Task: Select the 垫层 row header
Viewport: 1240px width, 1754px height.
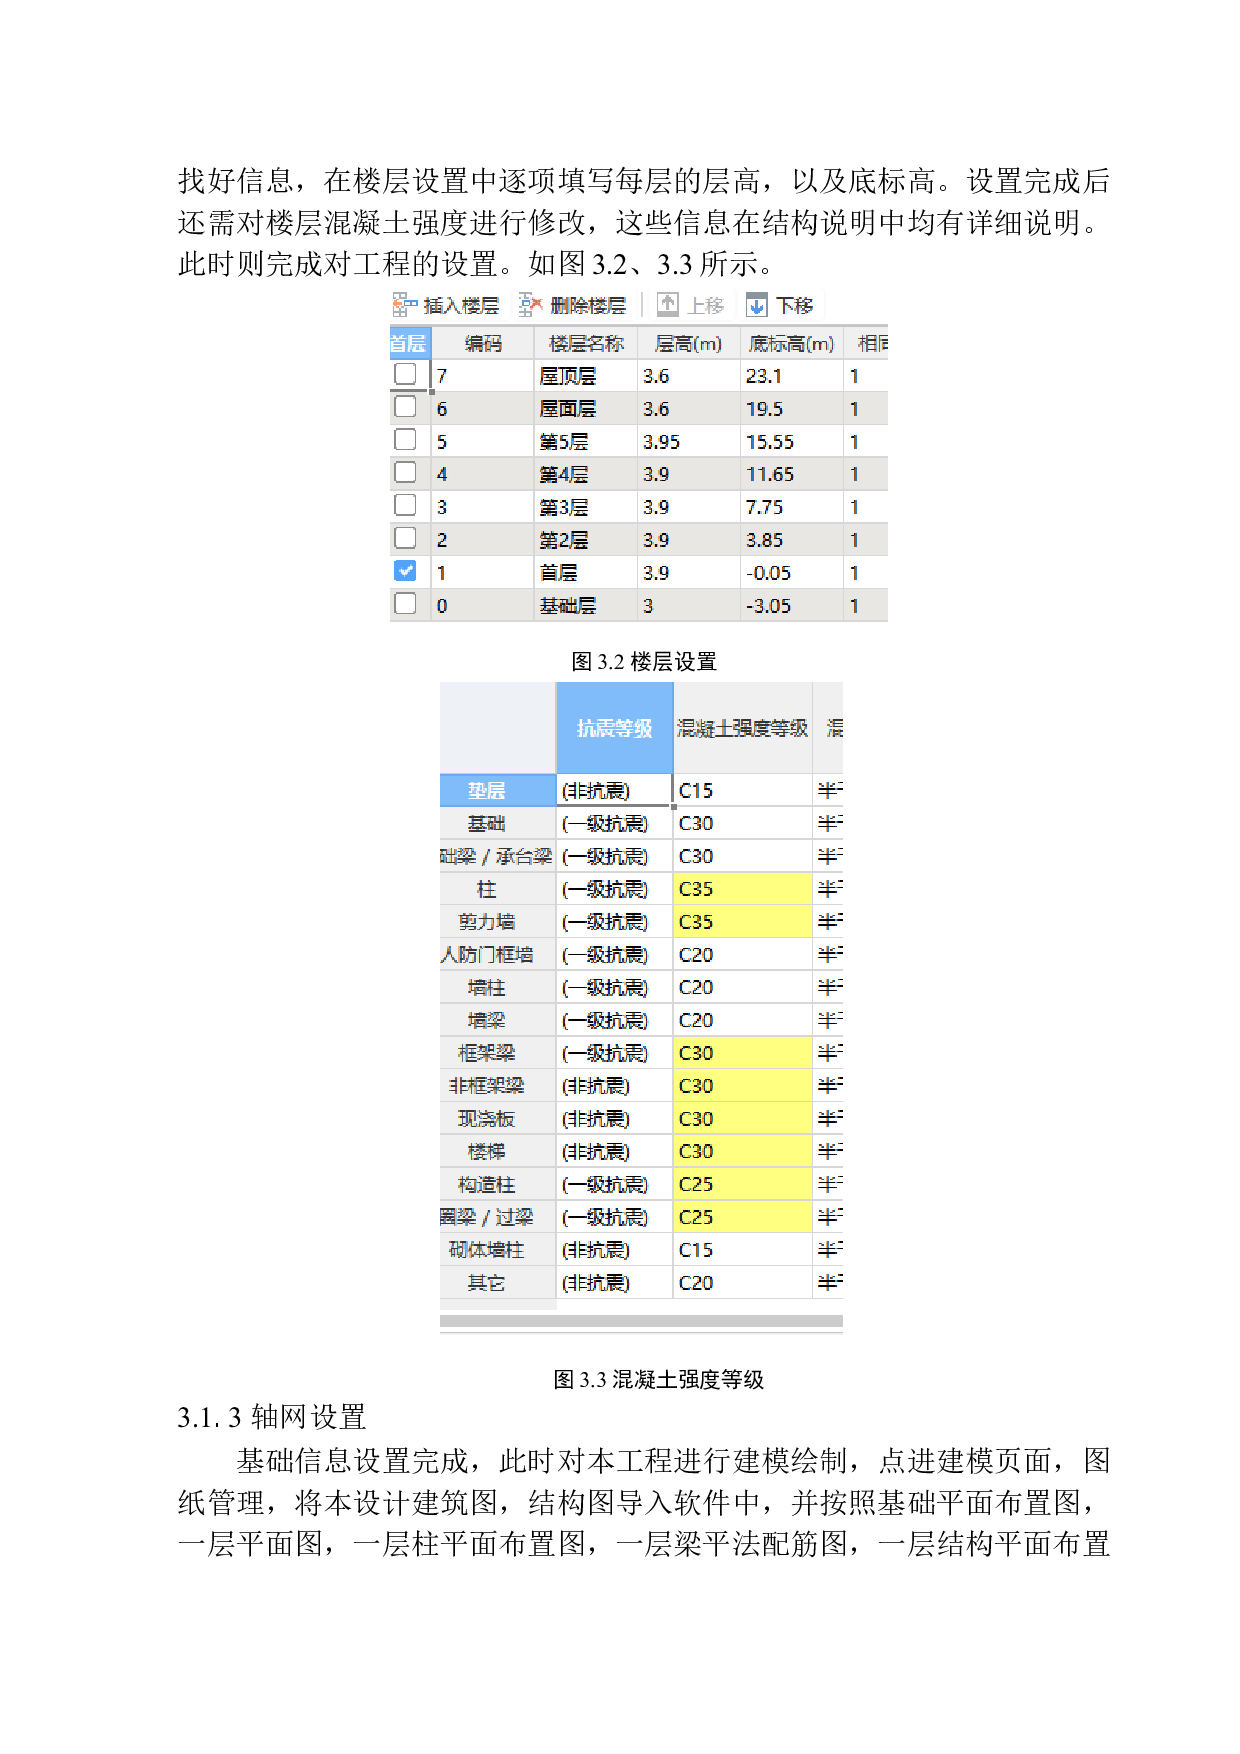Action: point(497,790)
